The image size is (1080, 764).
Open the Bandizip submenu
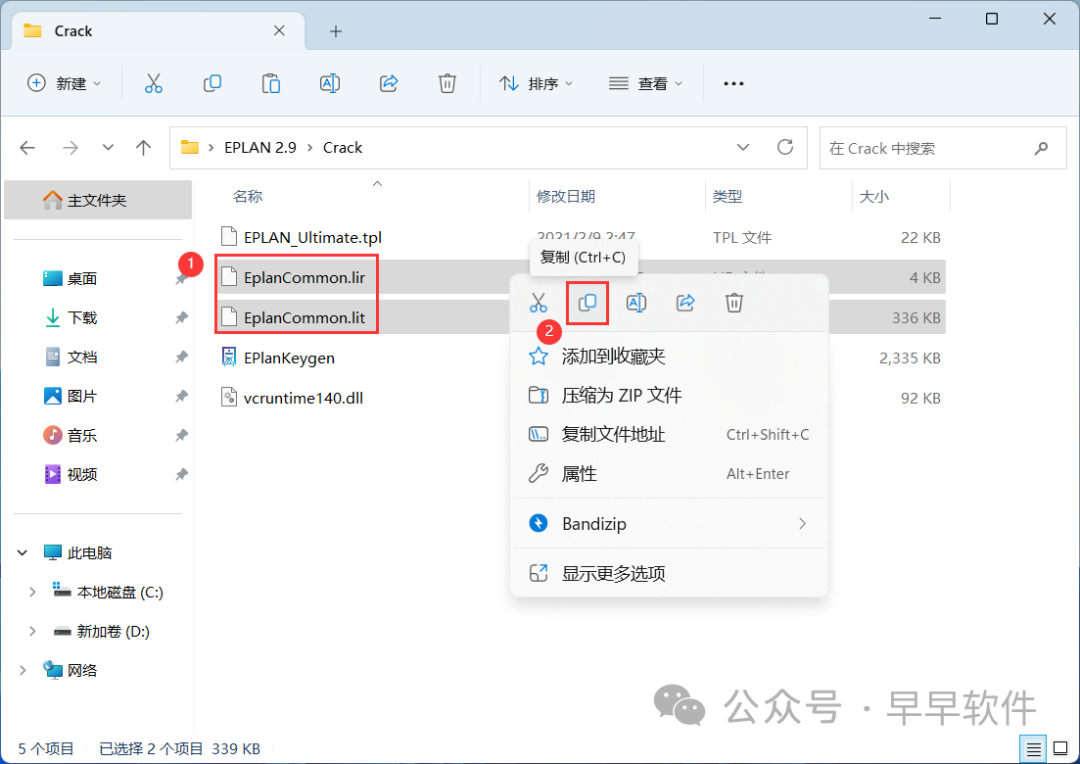(x=668, y=523)
